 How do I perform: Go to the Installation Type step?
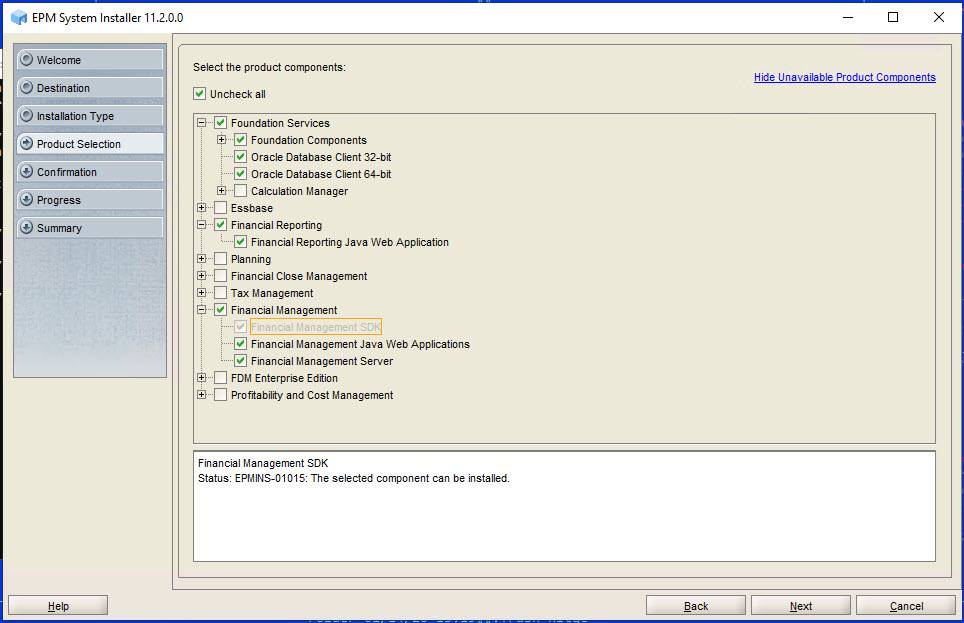coord(90,116)
